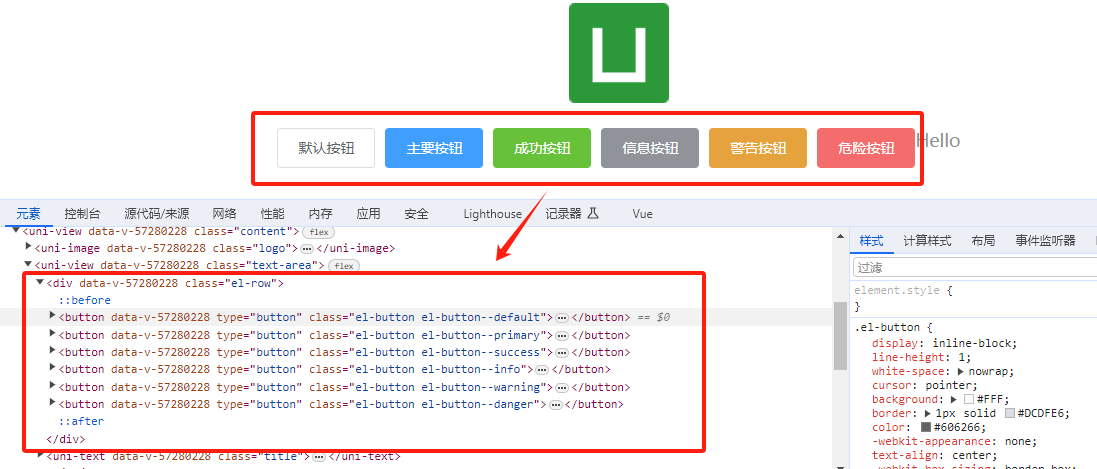
Task: Click the #FFF background color swatch
Action: coord(968,399)
